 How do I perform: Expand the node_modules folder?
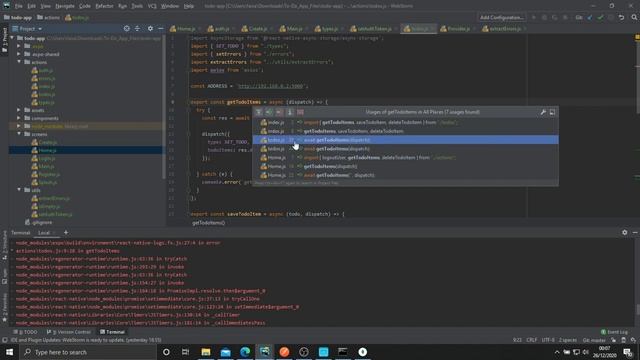pyautogui.click(x=19, y=126)
